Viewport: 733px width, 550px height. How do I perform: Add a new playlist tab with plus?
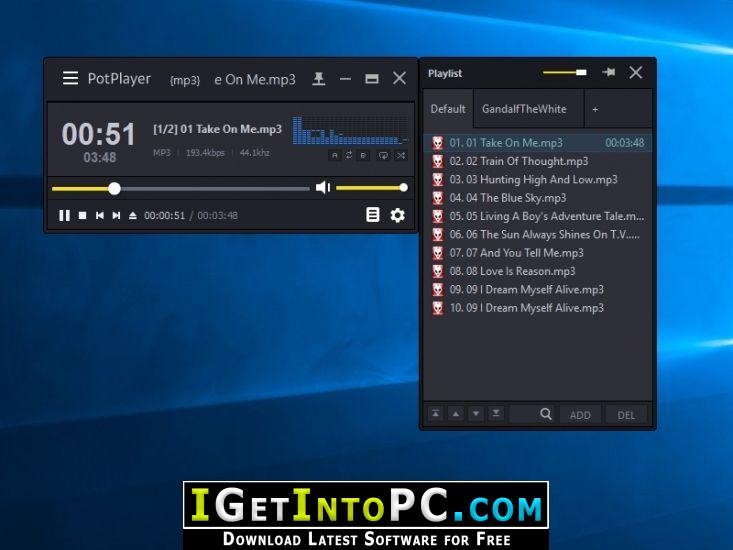coord(595,109)
